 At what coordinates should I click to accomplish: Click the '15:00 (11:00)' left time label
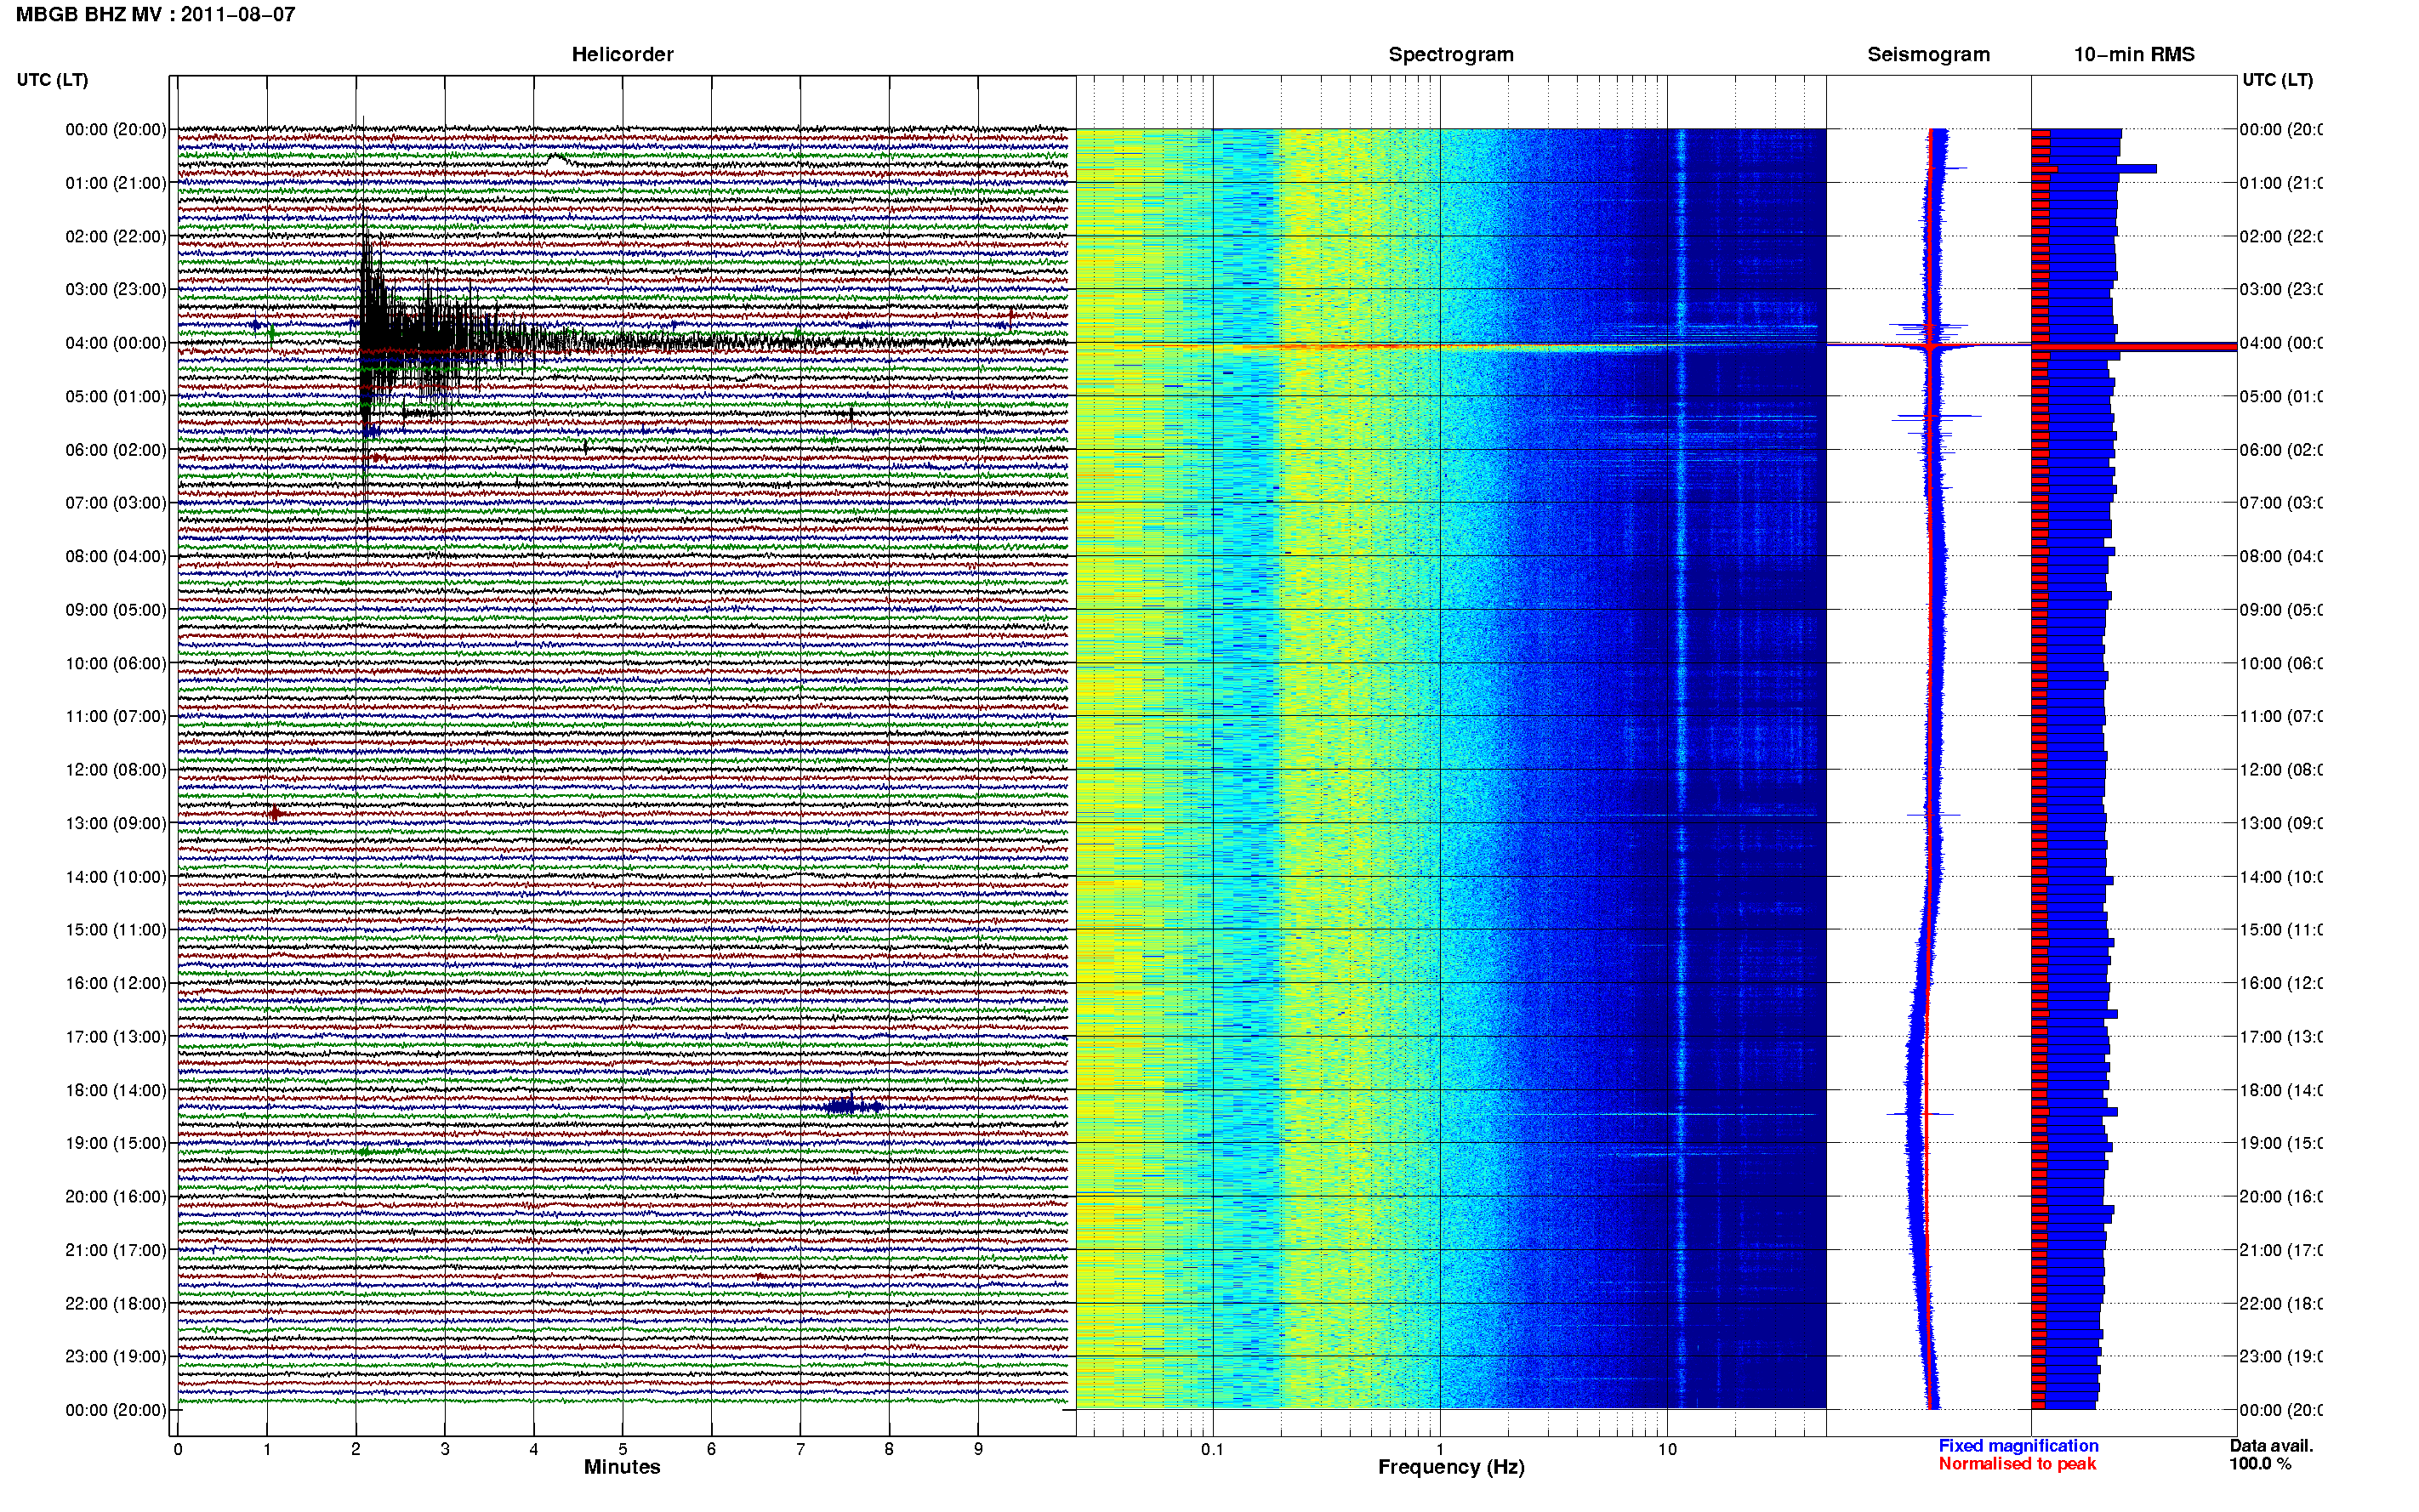[116, 930]
